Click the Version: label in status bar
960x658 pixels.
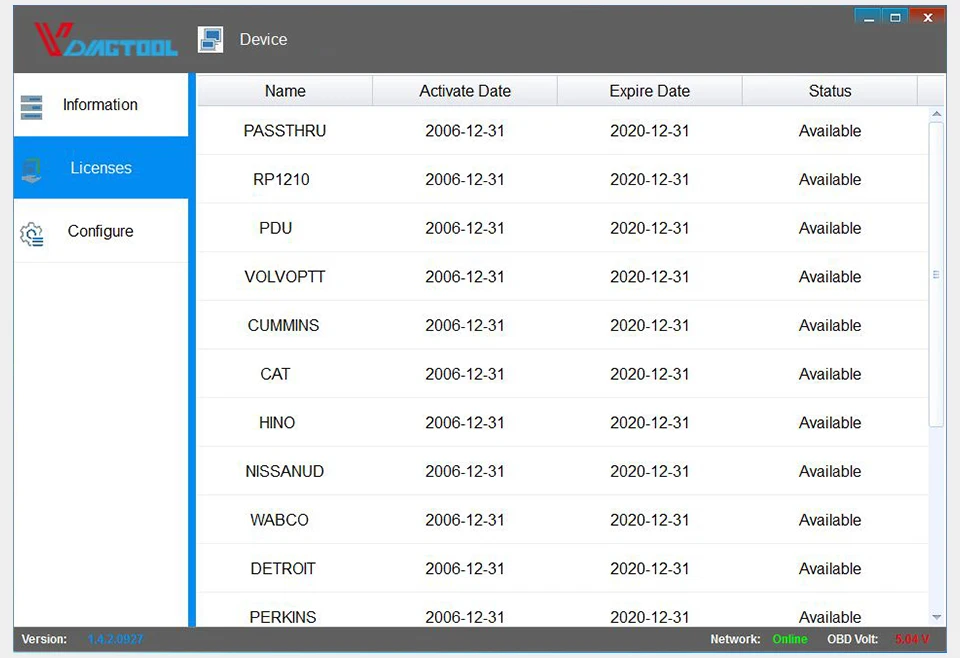click(44, 639)
